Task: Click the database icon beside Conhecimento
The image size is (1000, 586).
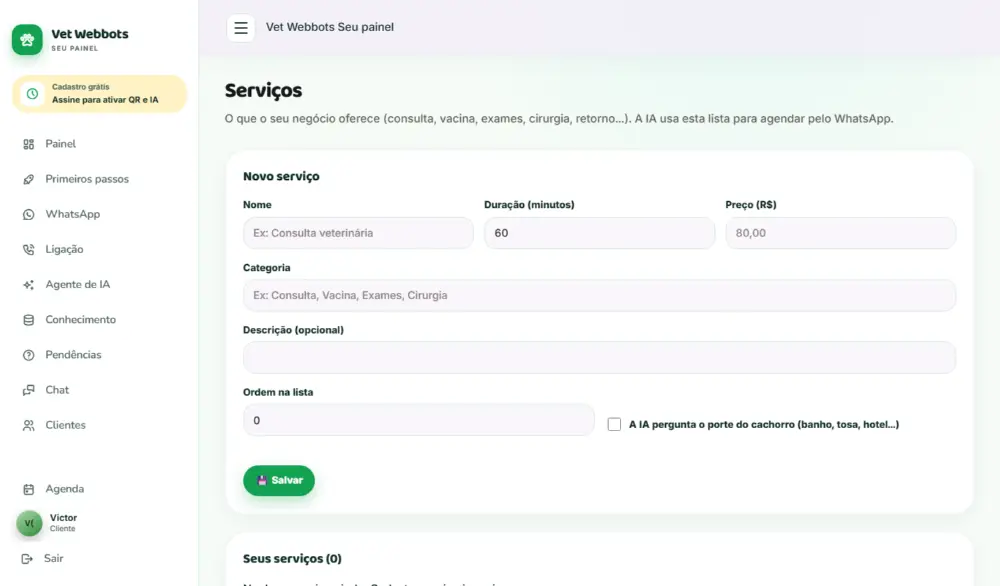Action: (x=29, y=319)
